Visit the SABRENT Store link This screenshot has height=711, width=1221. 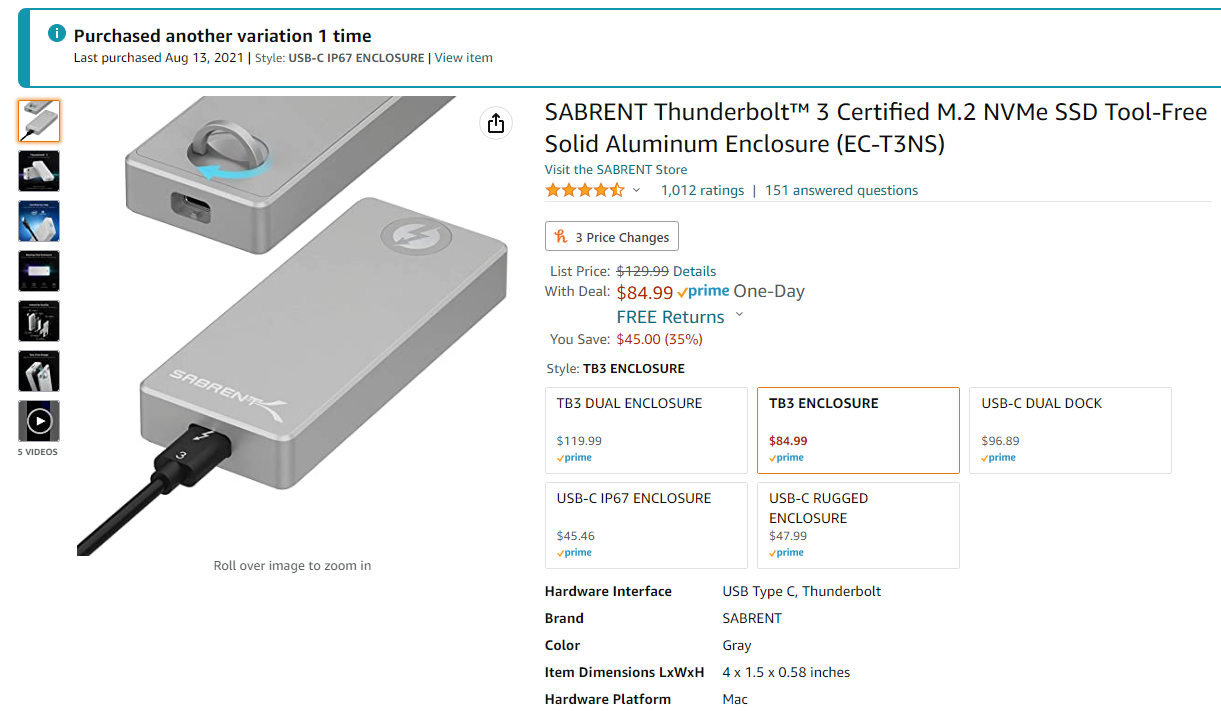coord(616,170)
